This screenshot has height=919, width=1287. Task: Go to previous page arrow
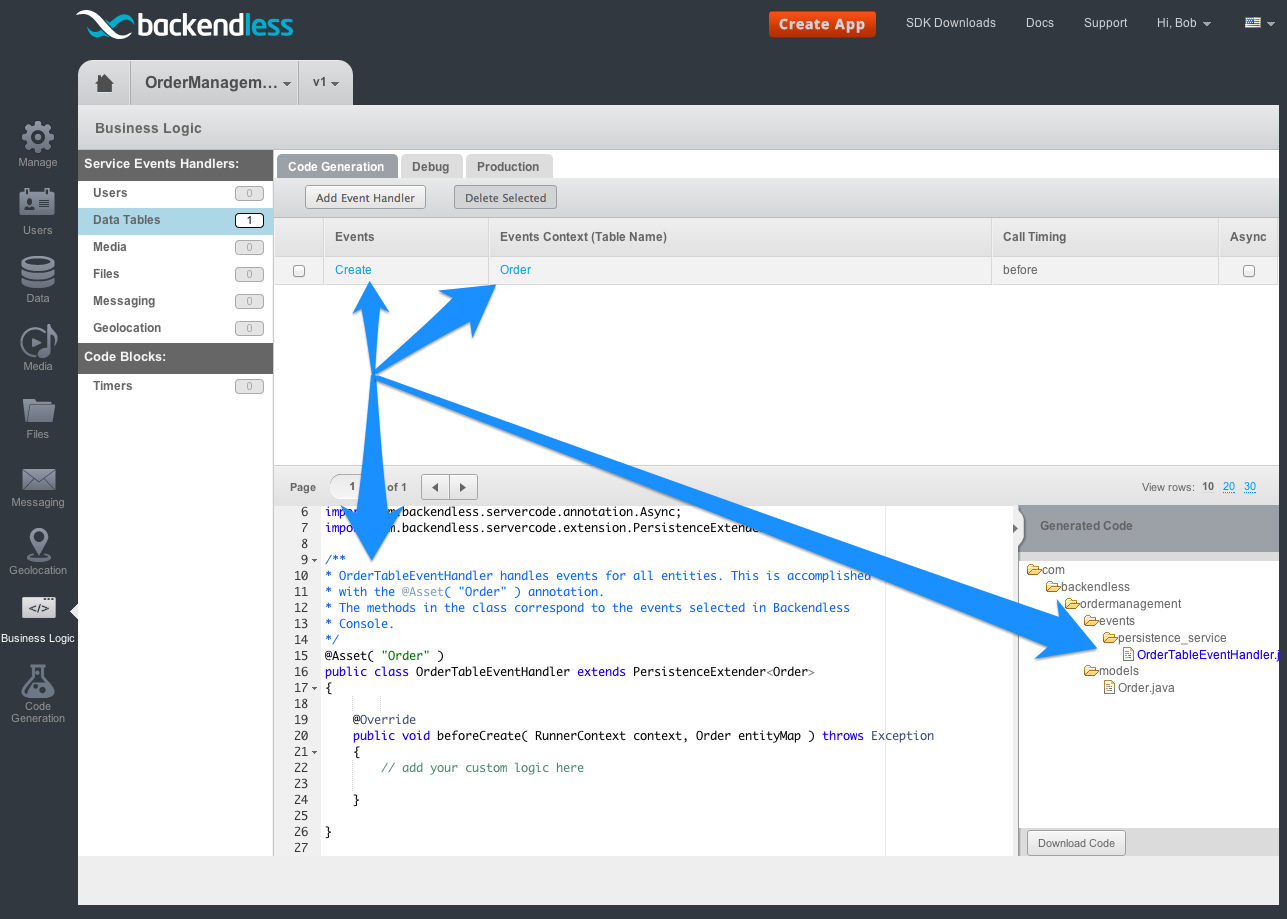435,487
